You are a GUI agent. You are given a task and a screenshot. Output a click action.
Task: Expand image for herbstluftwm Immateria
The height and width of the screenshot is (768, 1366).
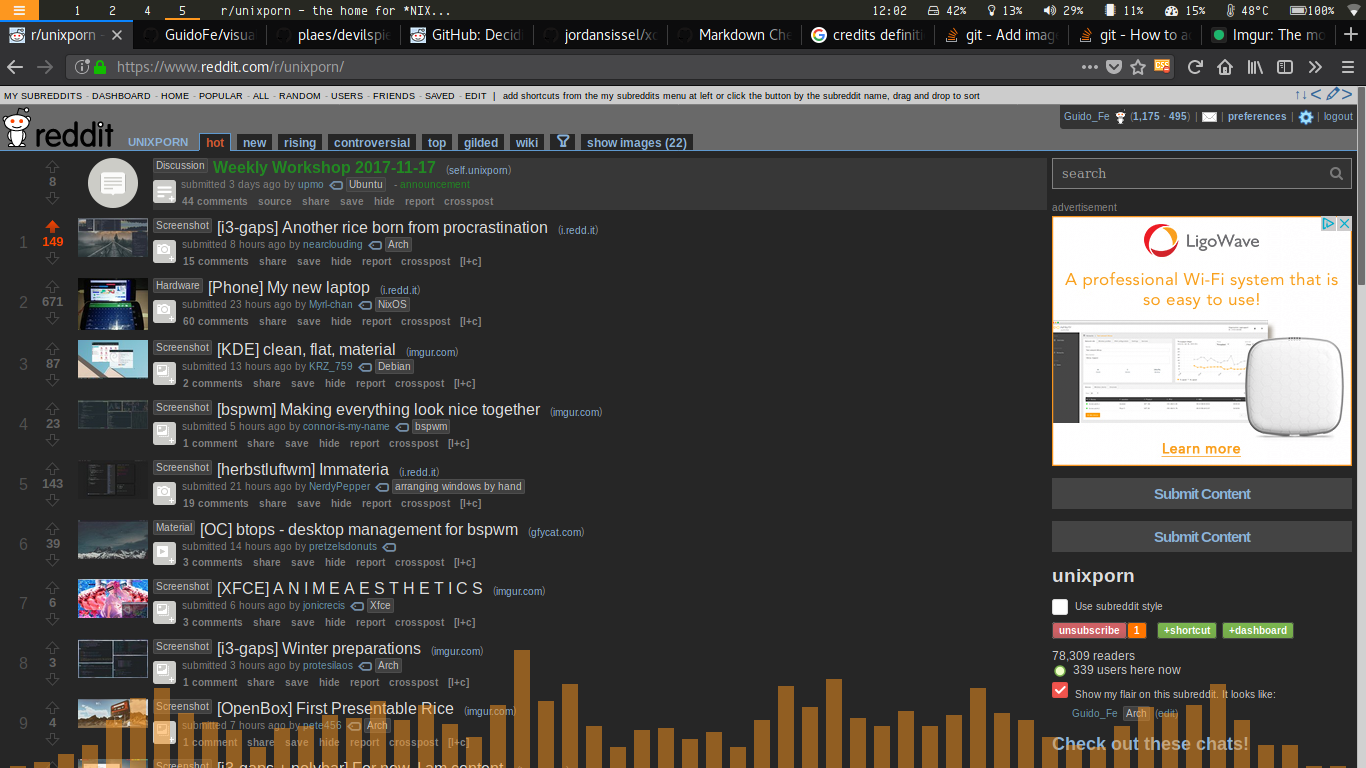click(x=164, y=492)
